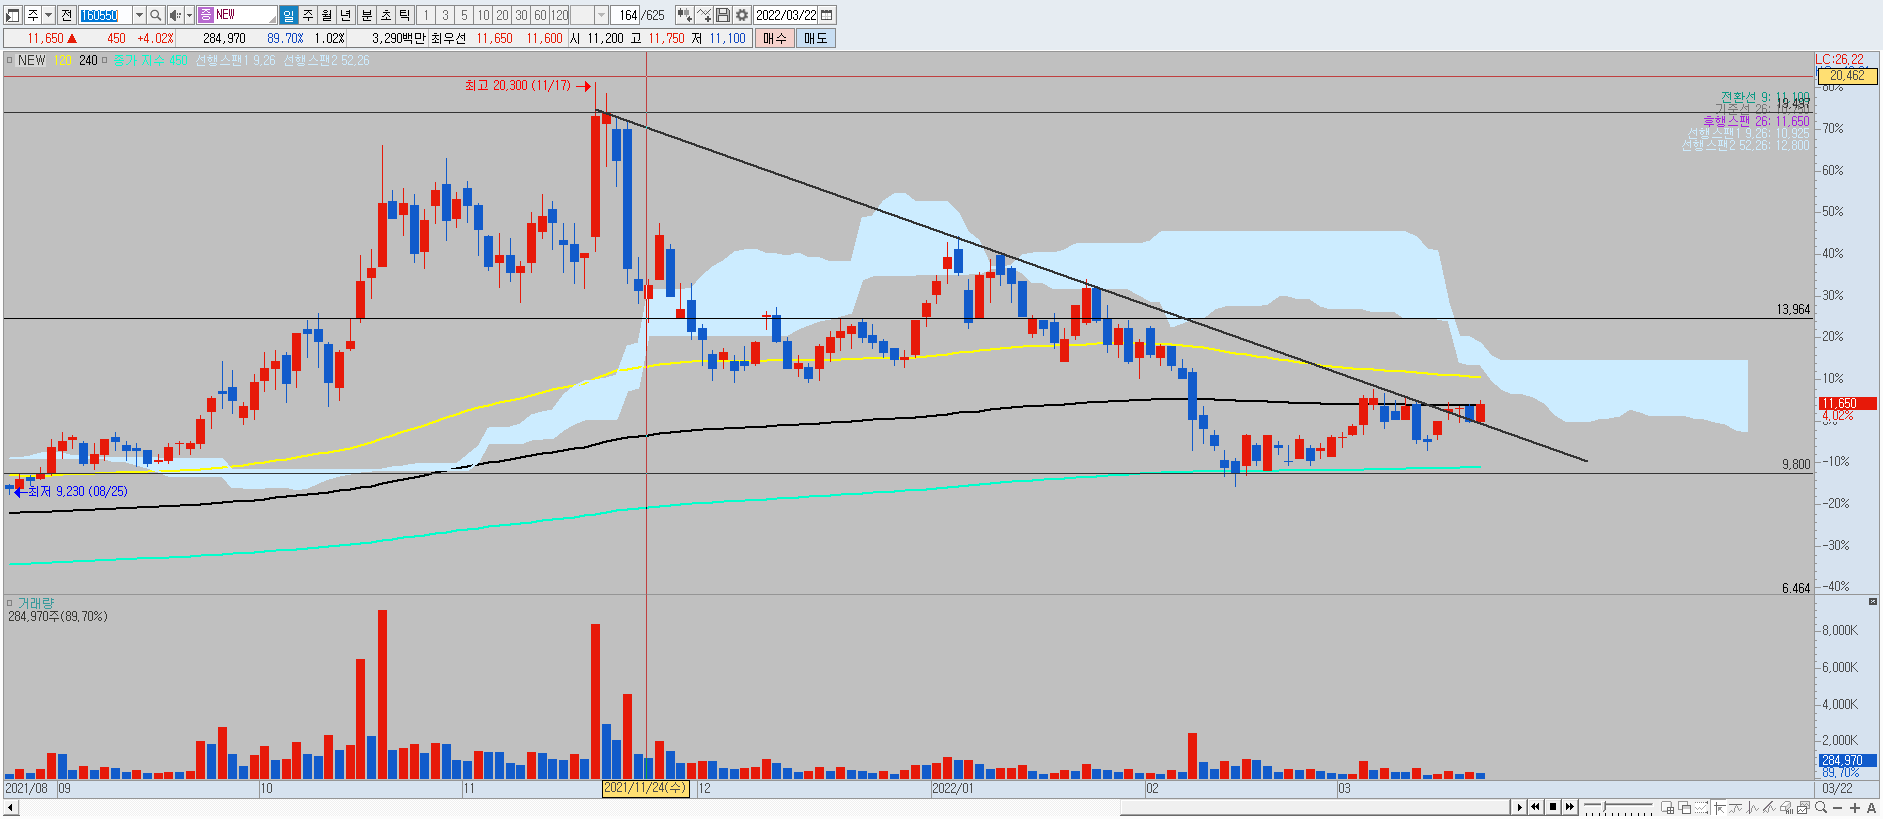Click the 매도 sell button
Image resolution: width=1883 pixels, height=819 pixels.
coord(816,38)
